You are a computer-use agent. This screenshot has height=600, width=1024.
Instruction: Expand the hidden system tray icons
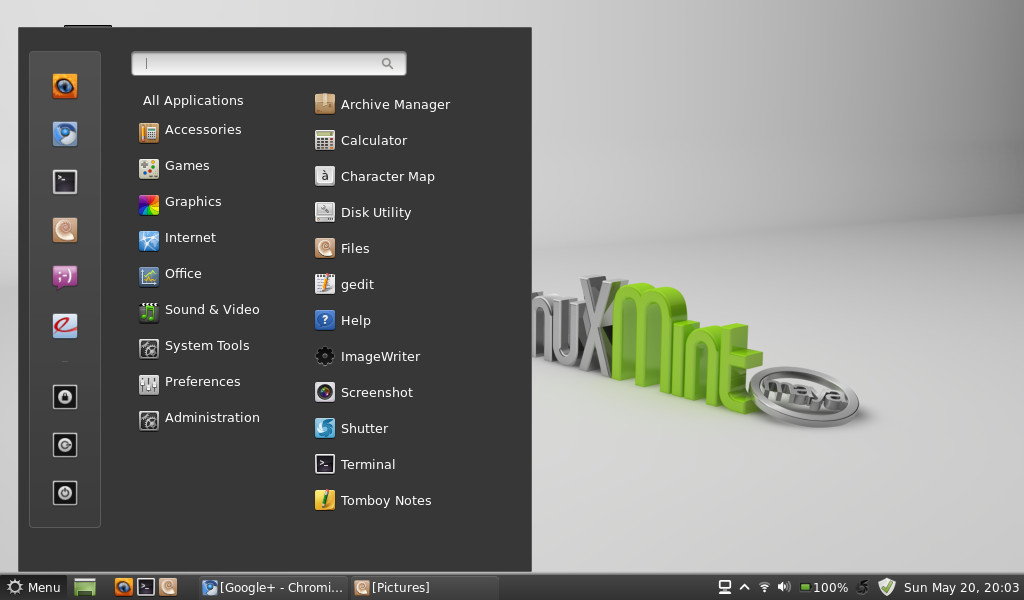[745, 587]
